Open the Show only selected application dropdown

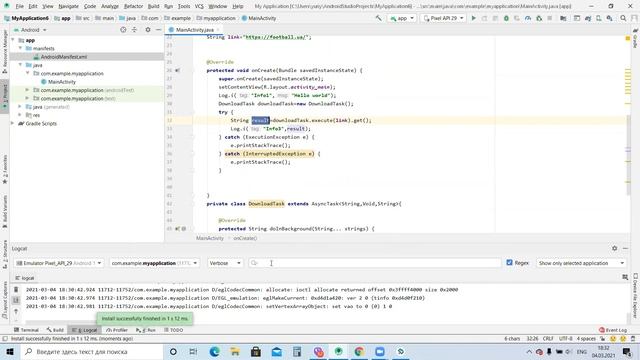(581, 263)
